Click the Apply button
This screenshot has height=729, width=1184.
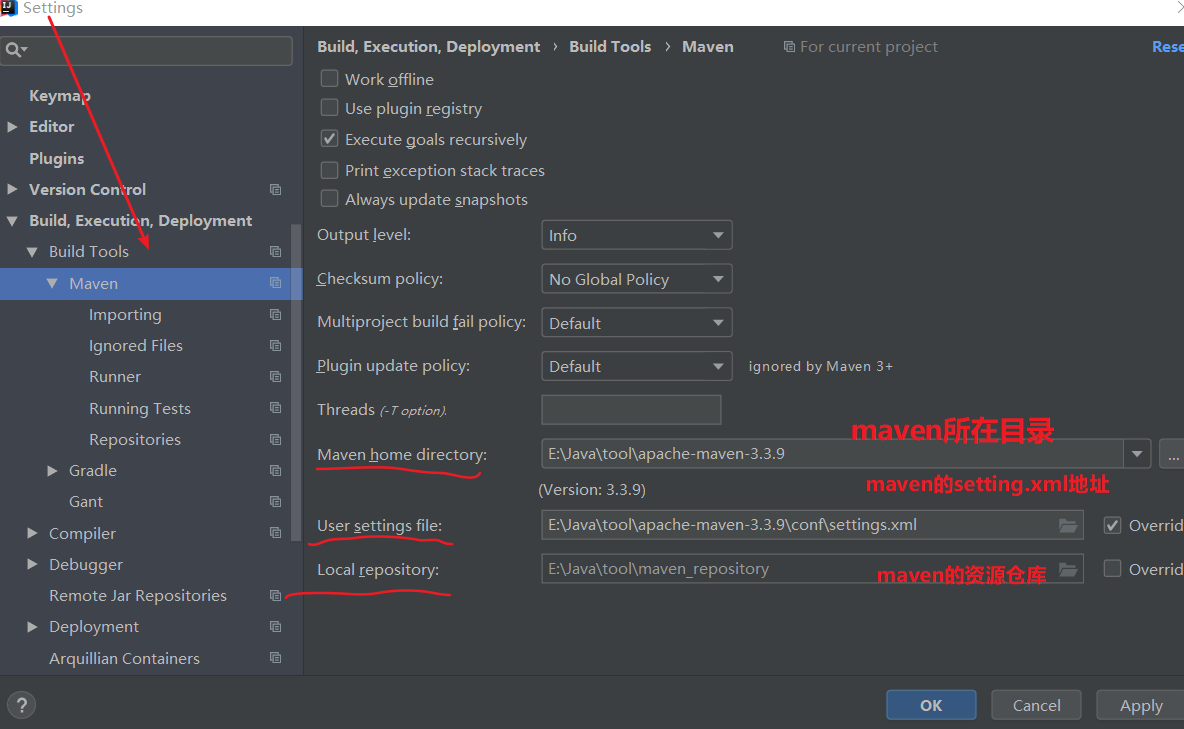[1140, 705]
